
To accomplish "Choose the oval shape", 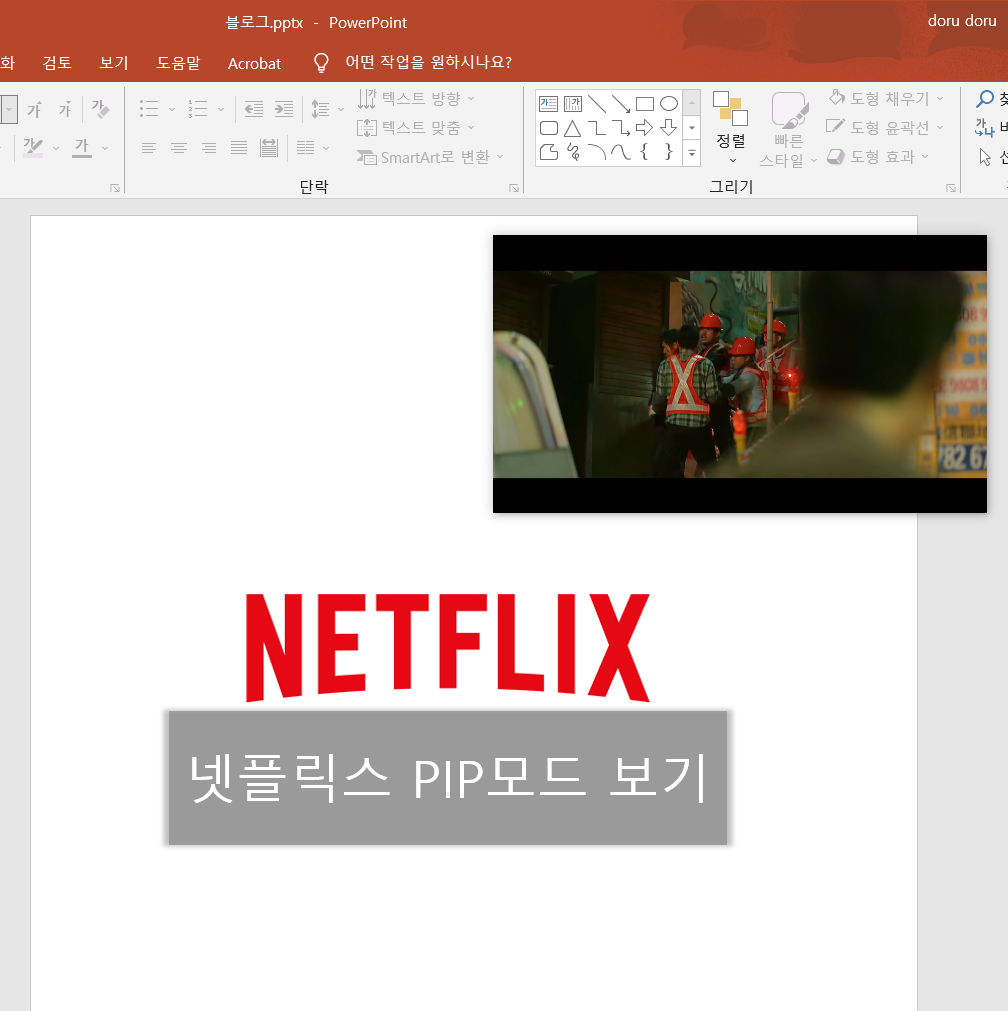I will (669, 103).
